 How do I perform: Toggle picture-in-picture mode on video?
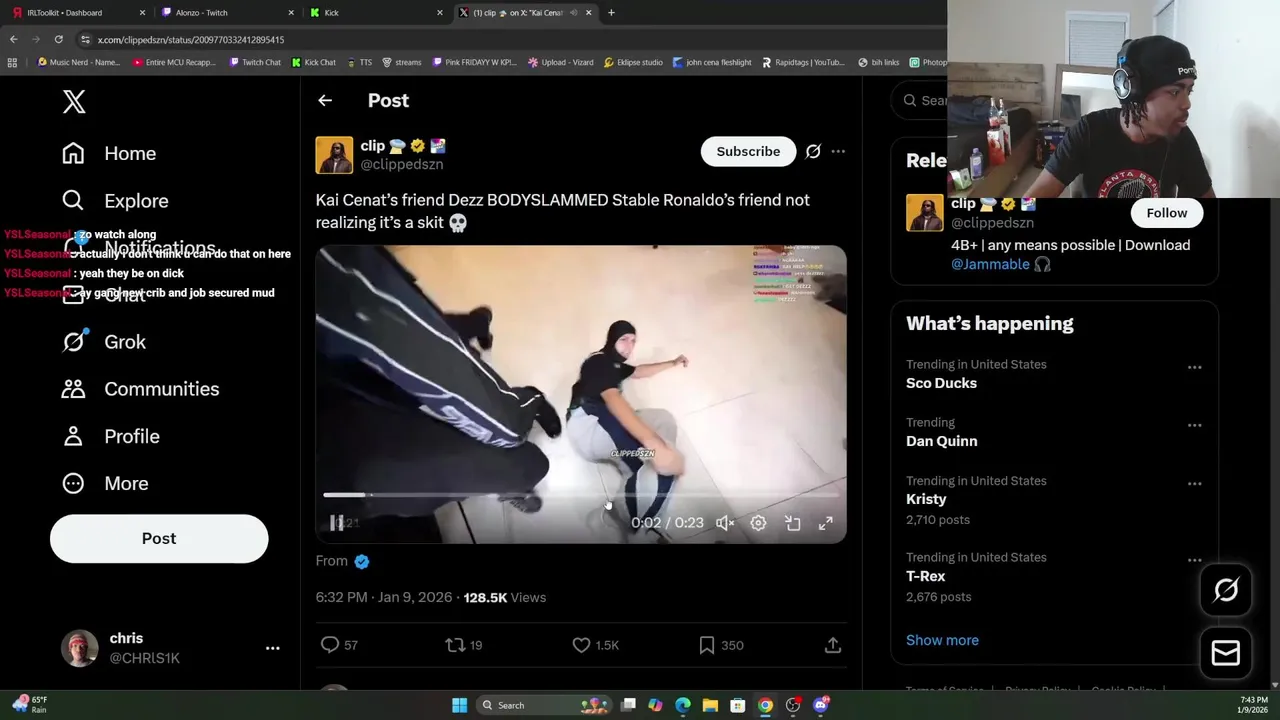pyautogui.click(x=793, y=523)
